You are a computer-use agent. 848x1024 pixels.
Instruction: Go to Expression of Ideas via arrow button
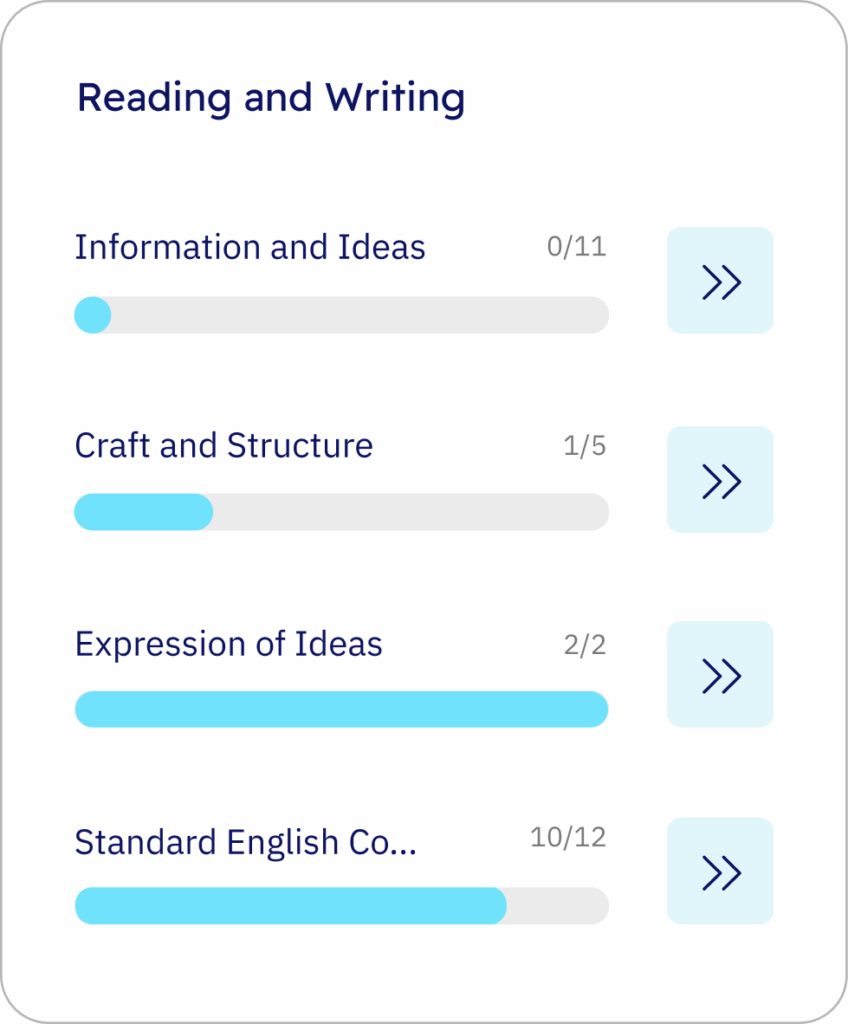coord(720,675)
